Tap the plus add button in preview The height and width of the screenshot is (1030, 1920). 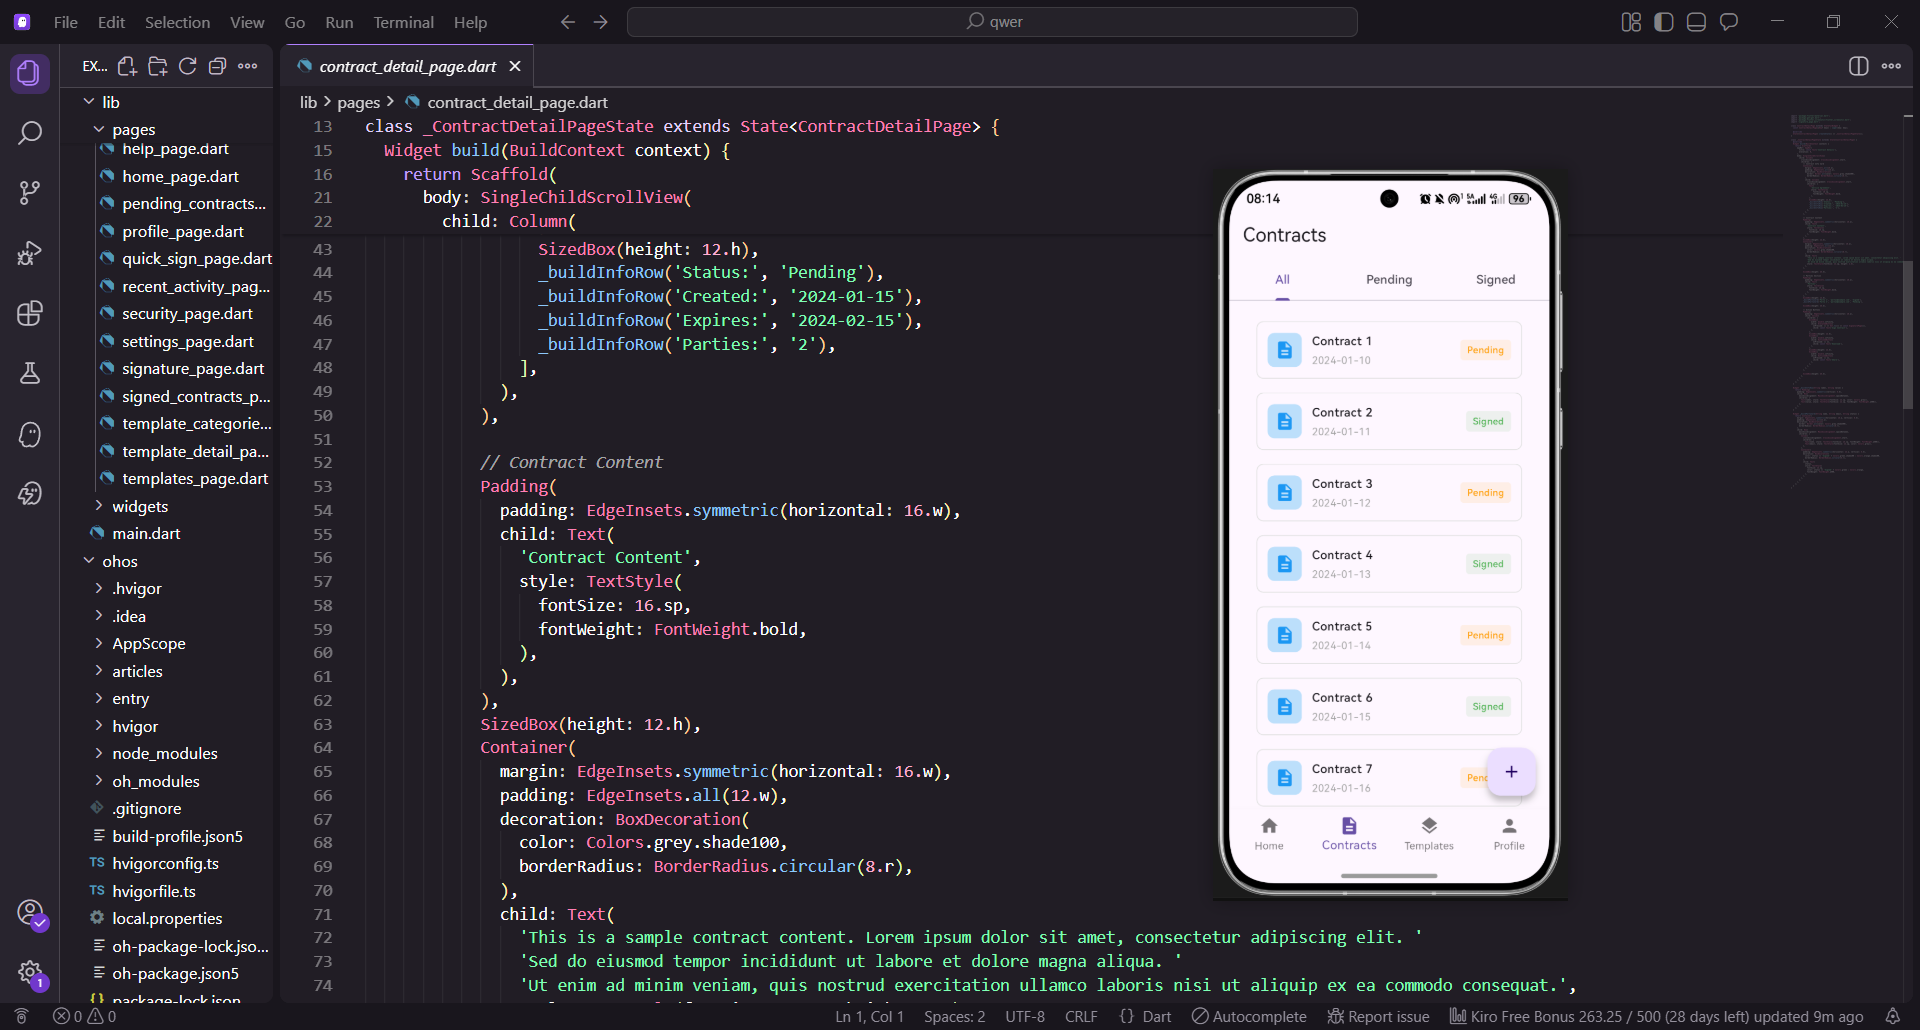[x=1511, y=772]
